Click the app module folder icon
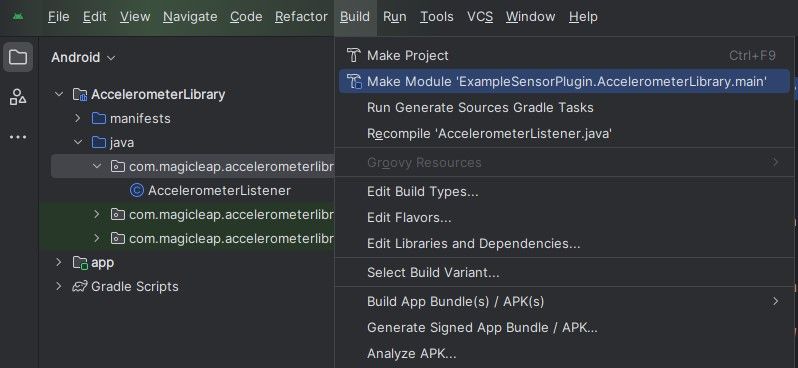The width and height of the screenshot is (798, 368). pos(80,263)
